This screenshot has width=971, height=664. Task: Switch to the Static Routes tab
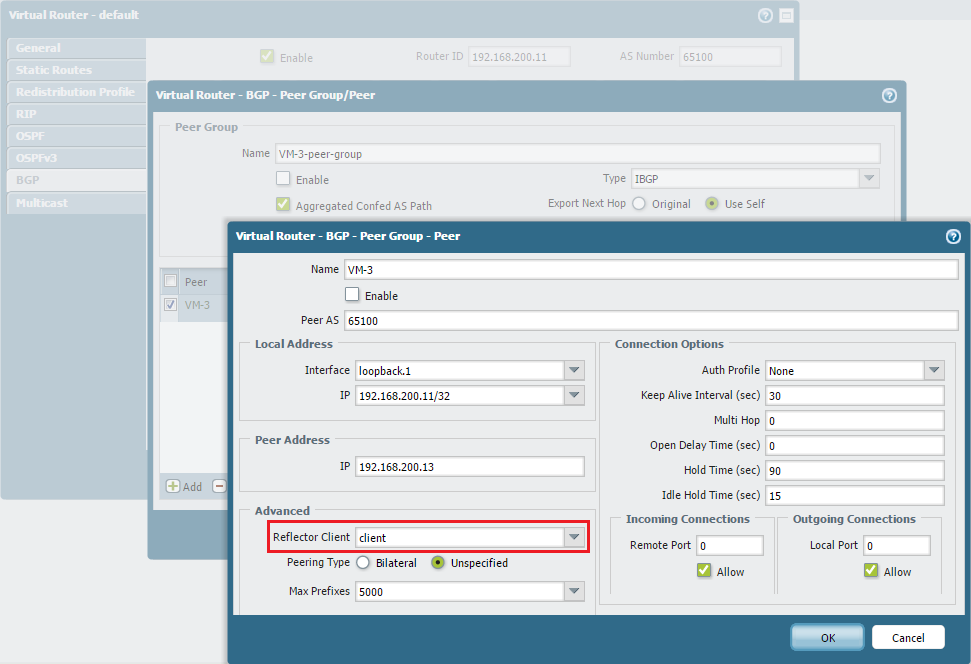54,70
